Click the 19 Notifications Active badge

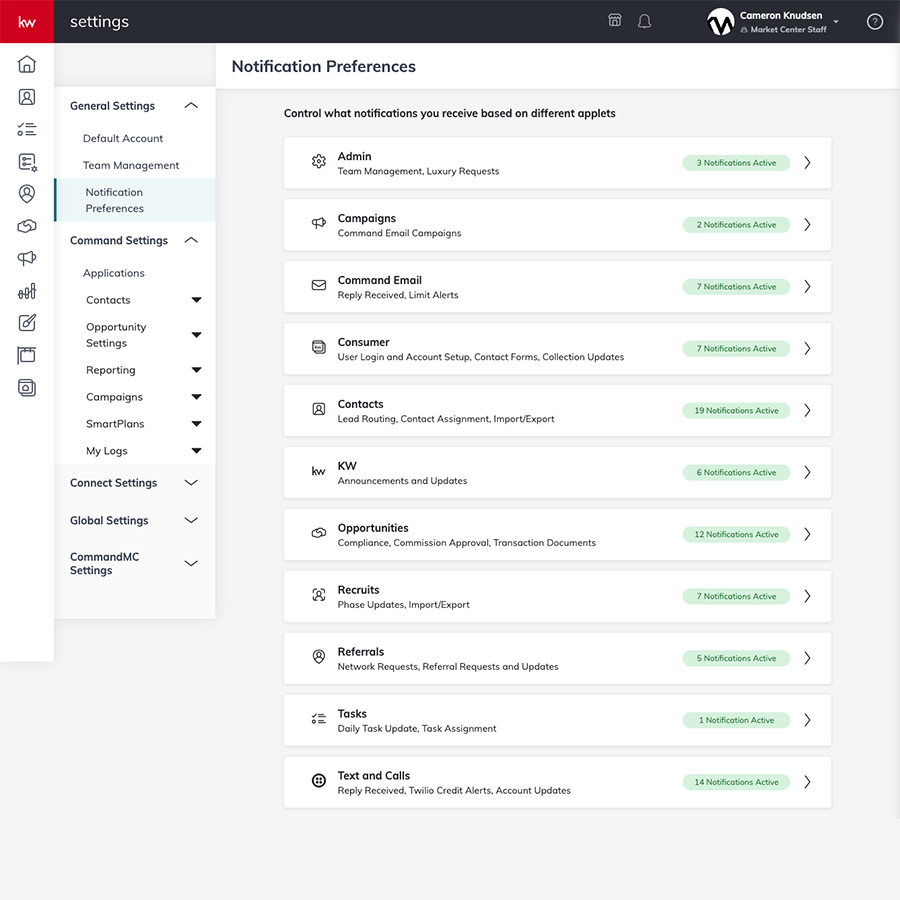pyautogui.click(x=736, y=410)
